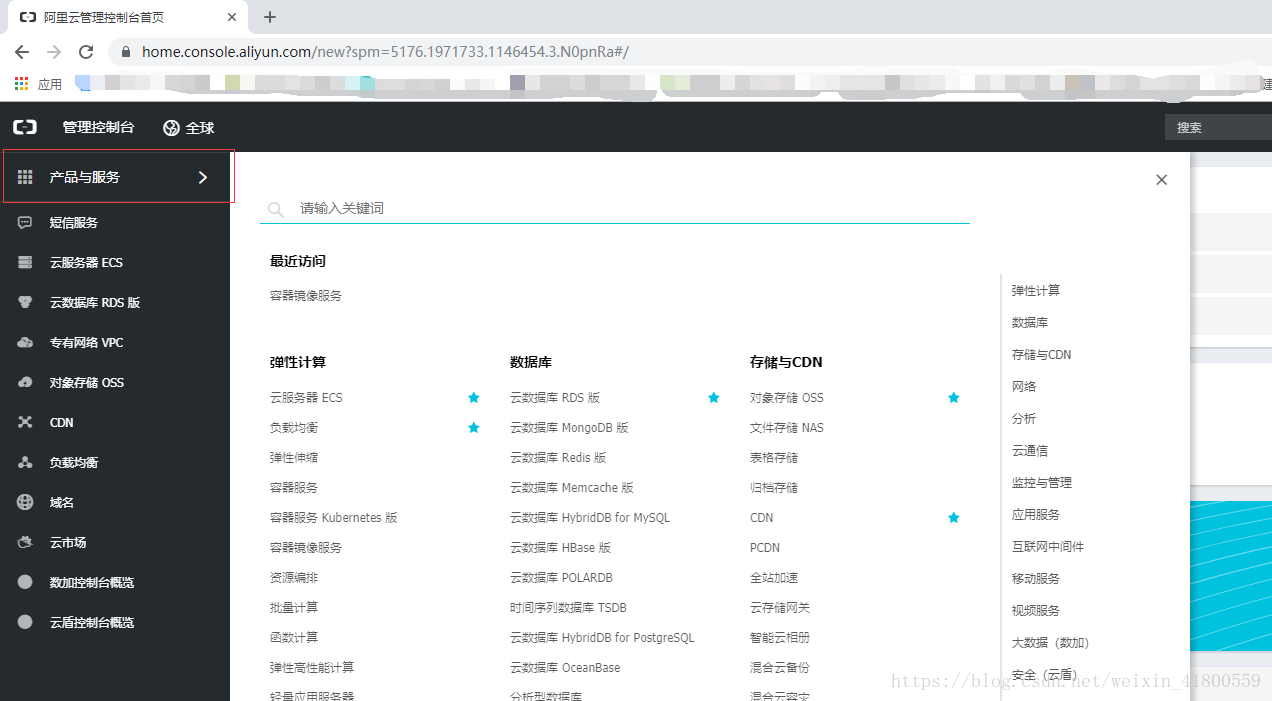The image size is (1272, 701).
Task: Open 函数计算 product link
Action: pyautogui.click(x=294, y=637)
